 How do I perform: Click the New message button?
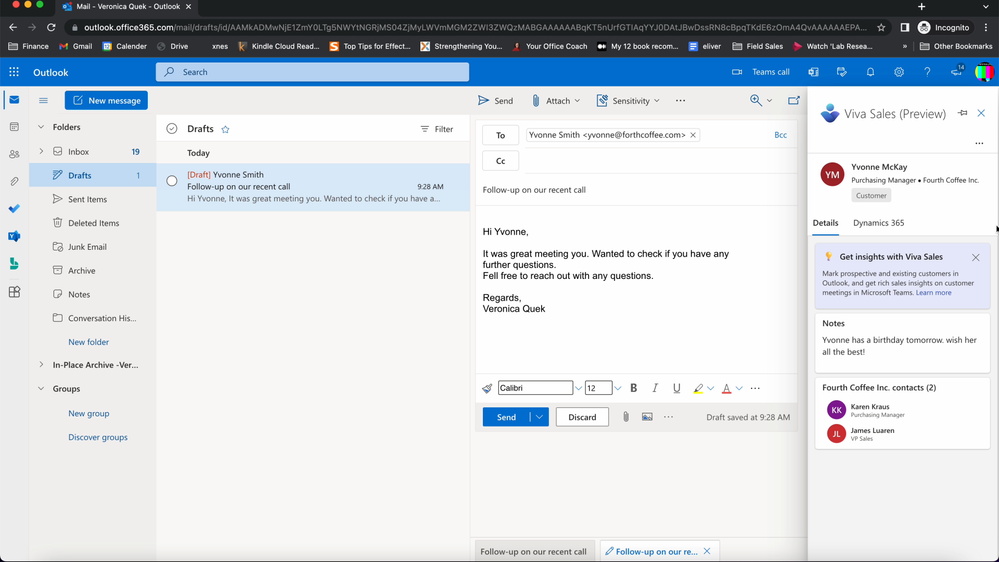pyautogui.click(x=106, y=100)
